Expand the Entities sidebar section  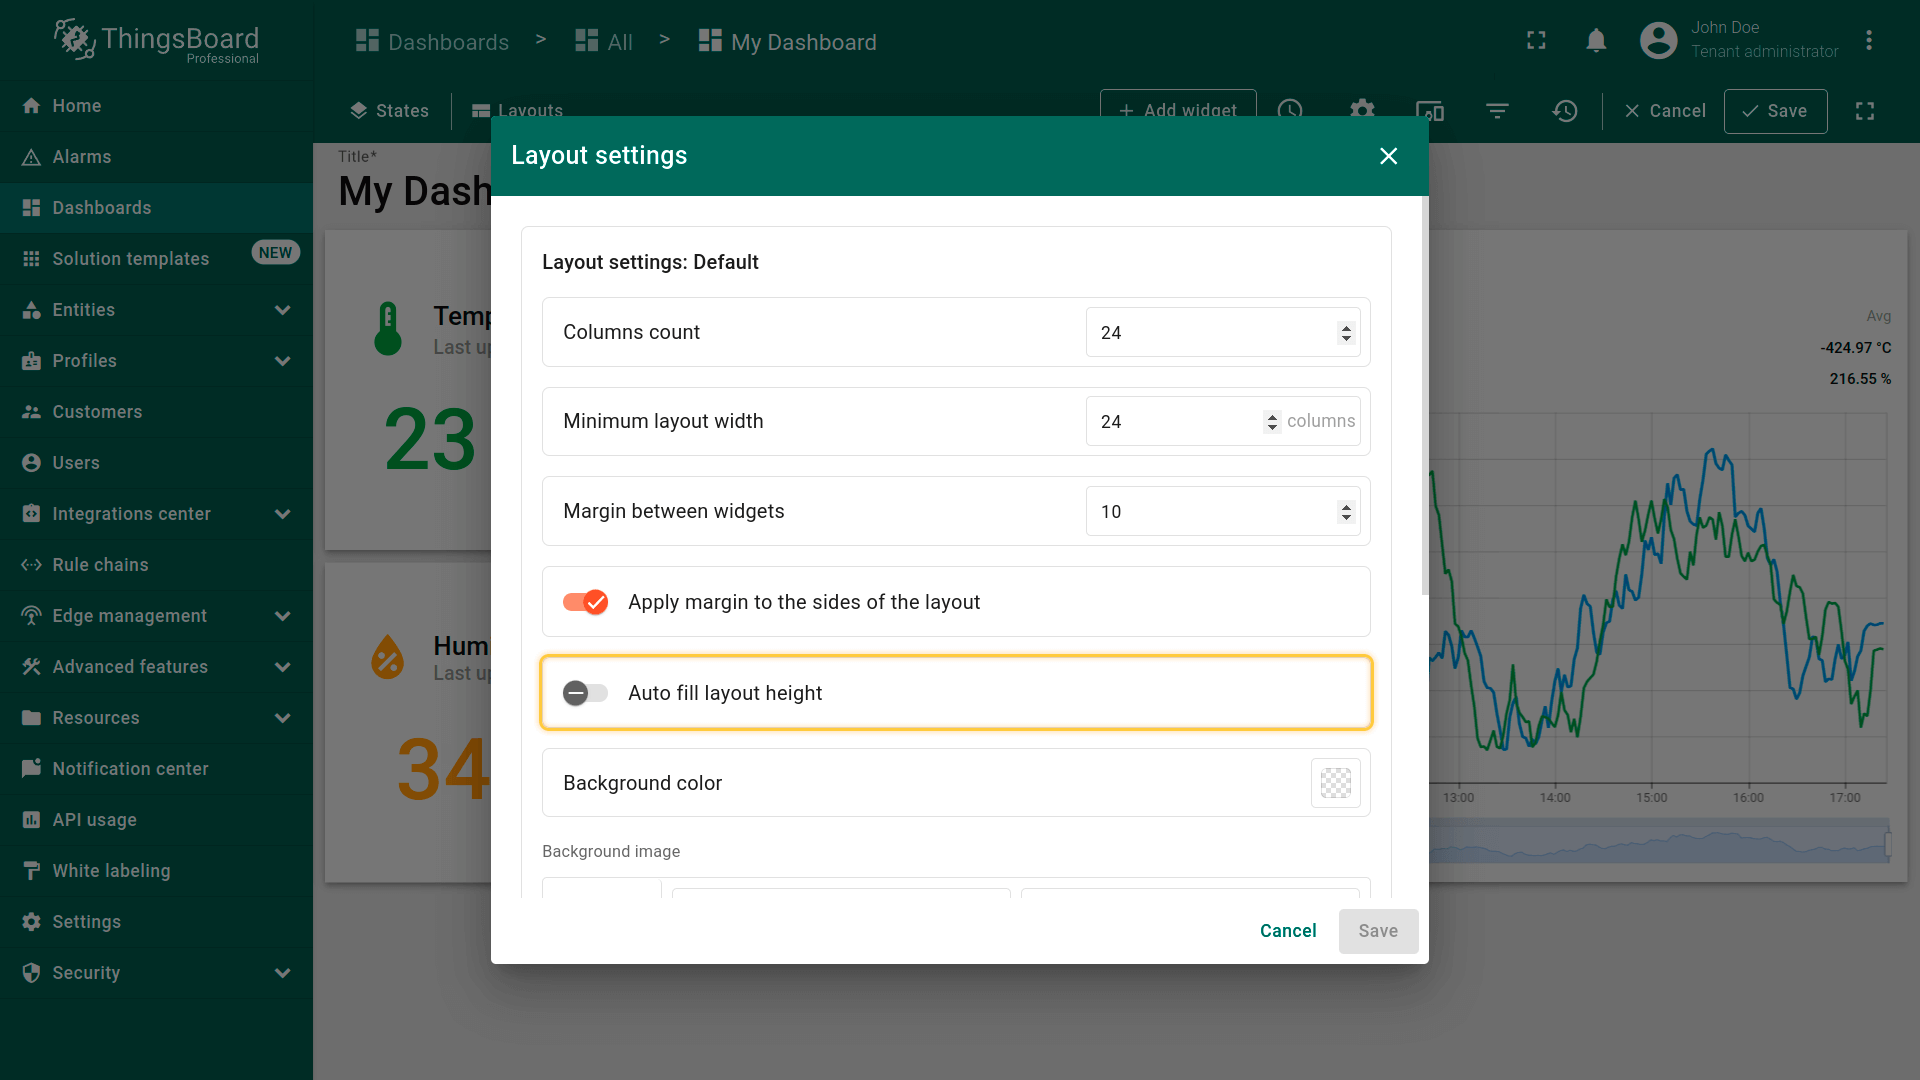point(282,310)
